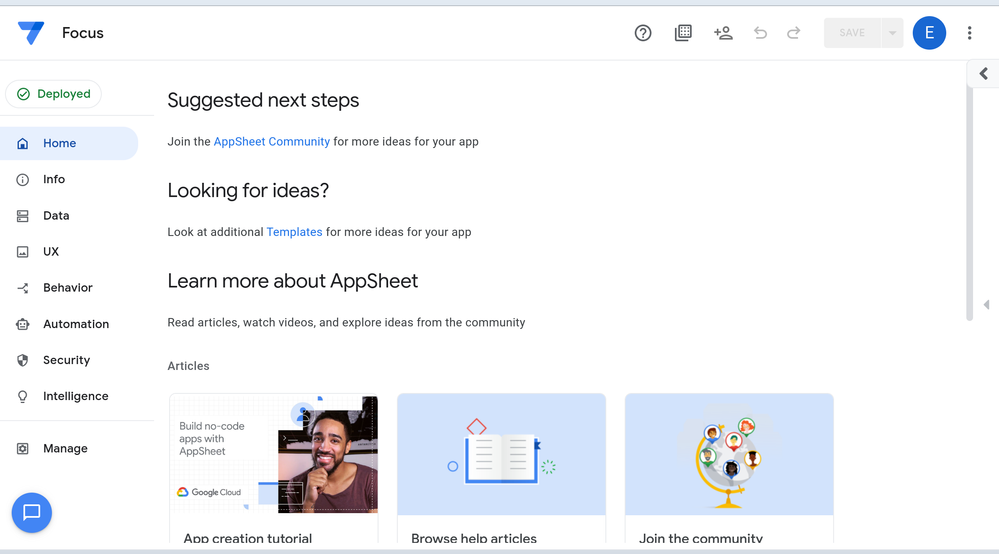This screenshot has height=554, width=999.
Task: Click the Data database icon
Action: (x=23, y=216)
